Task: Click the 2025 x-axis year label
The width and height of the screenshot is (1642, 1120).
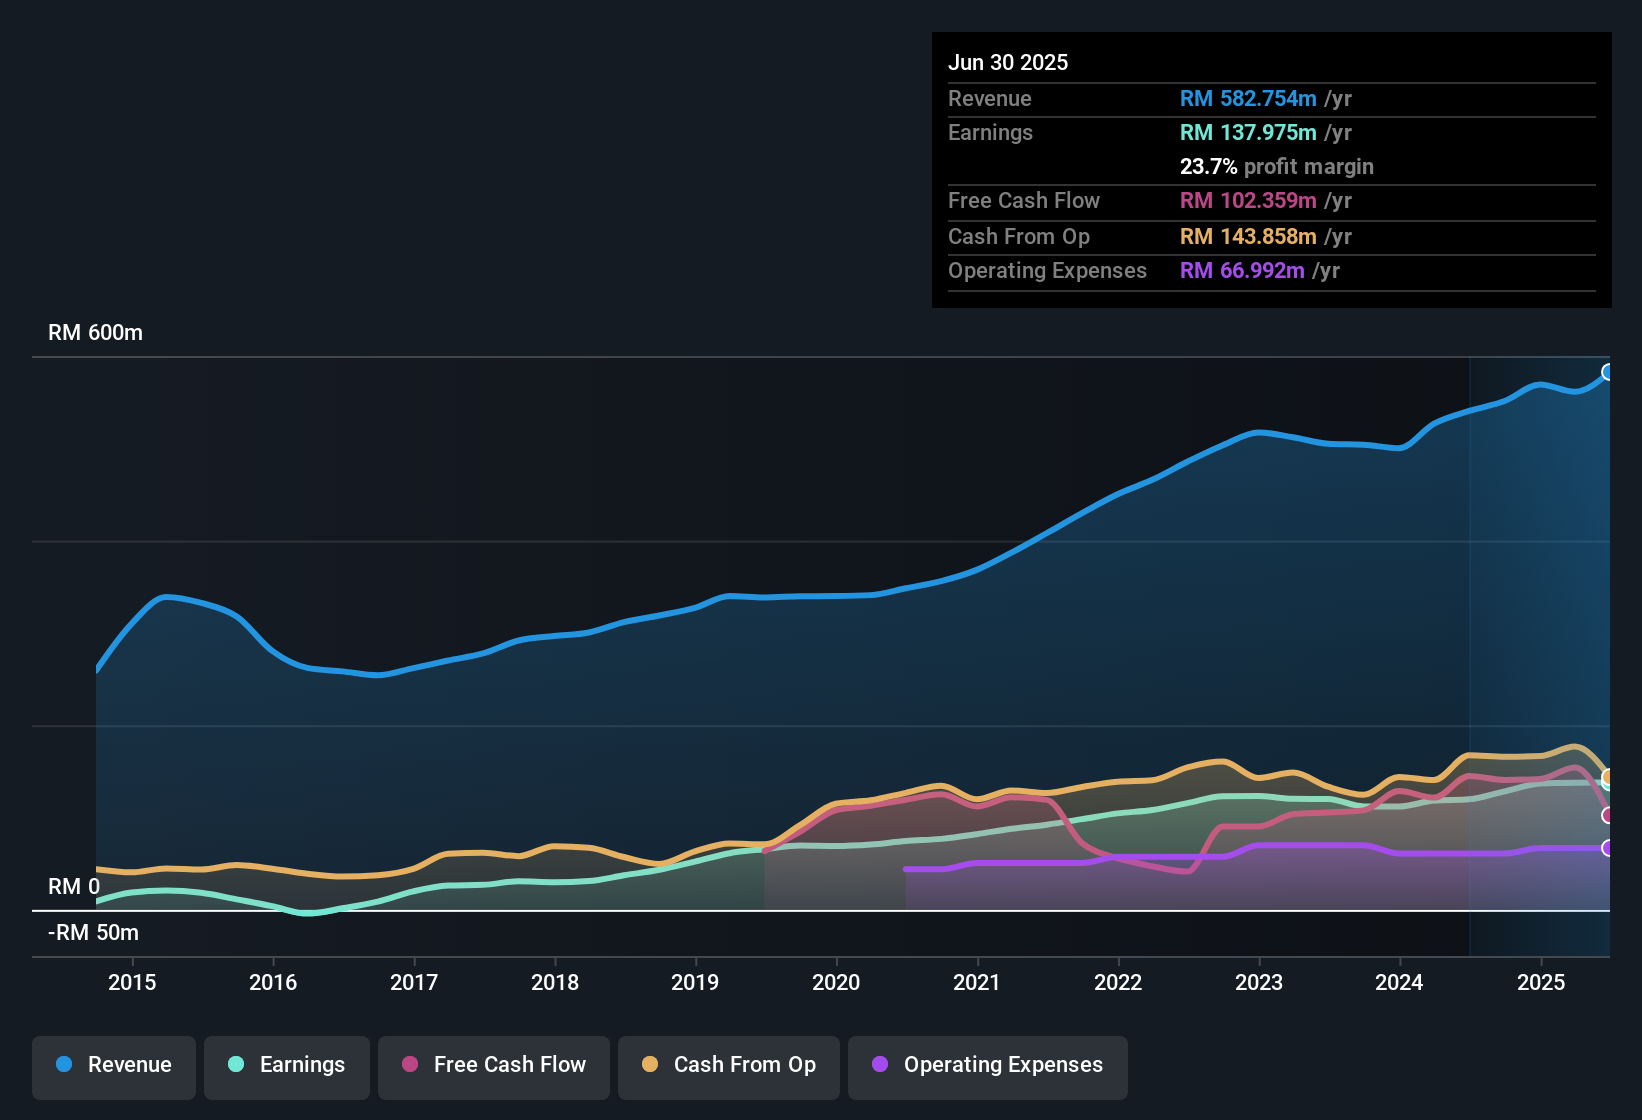Action: [x=1541, y=982]
